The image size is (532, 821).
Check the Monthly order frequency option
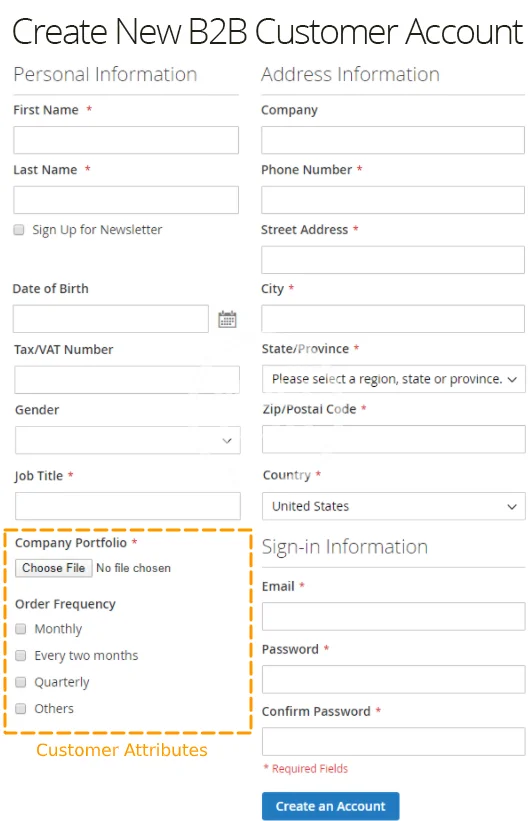pyautogui.click(x=20, y=628)
